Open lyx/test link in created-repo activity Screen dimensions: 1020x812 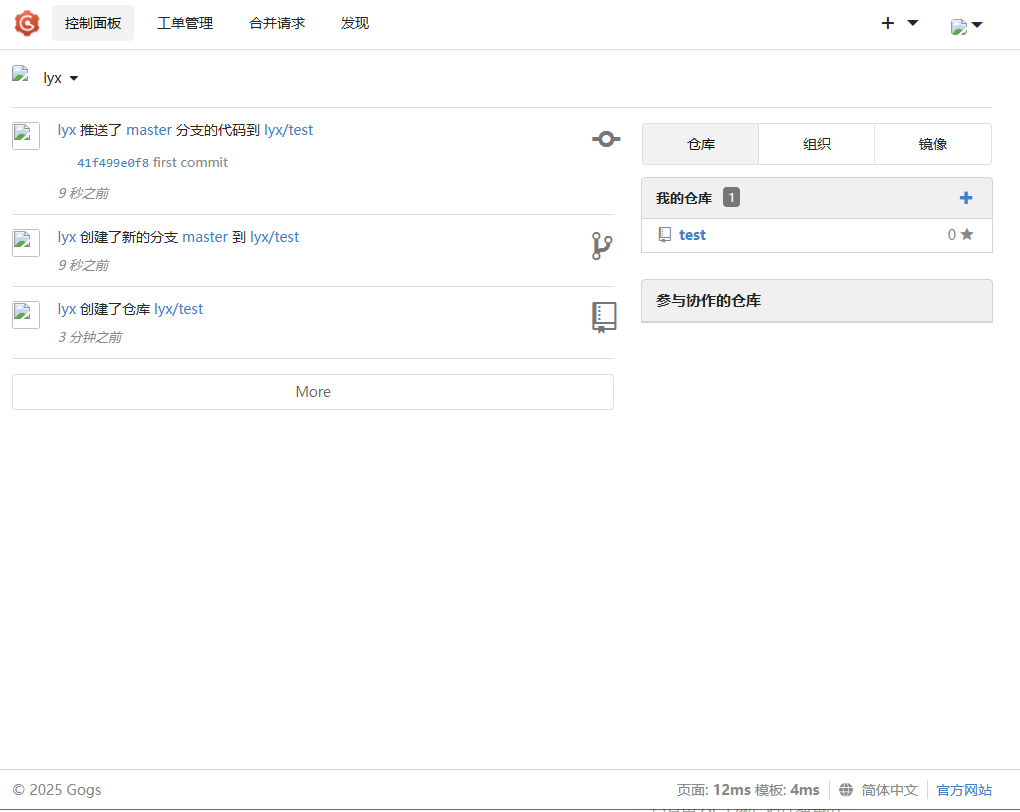[178, 309]
